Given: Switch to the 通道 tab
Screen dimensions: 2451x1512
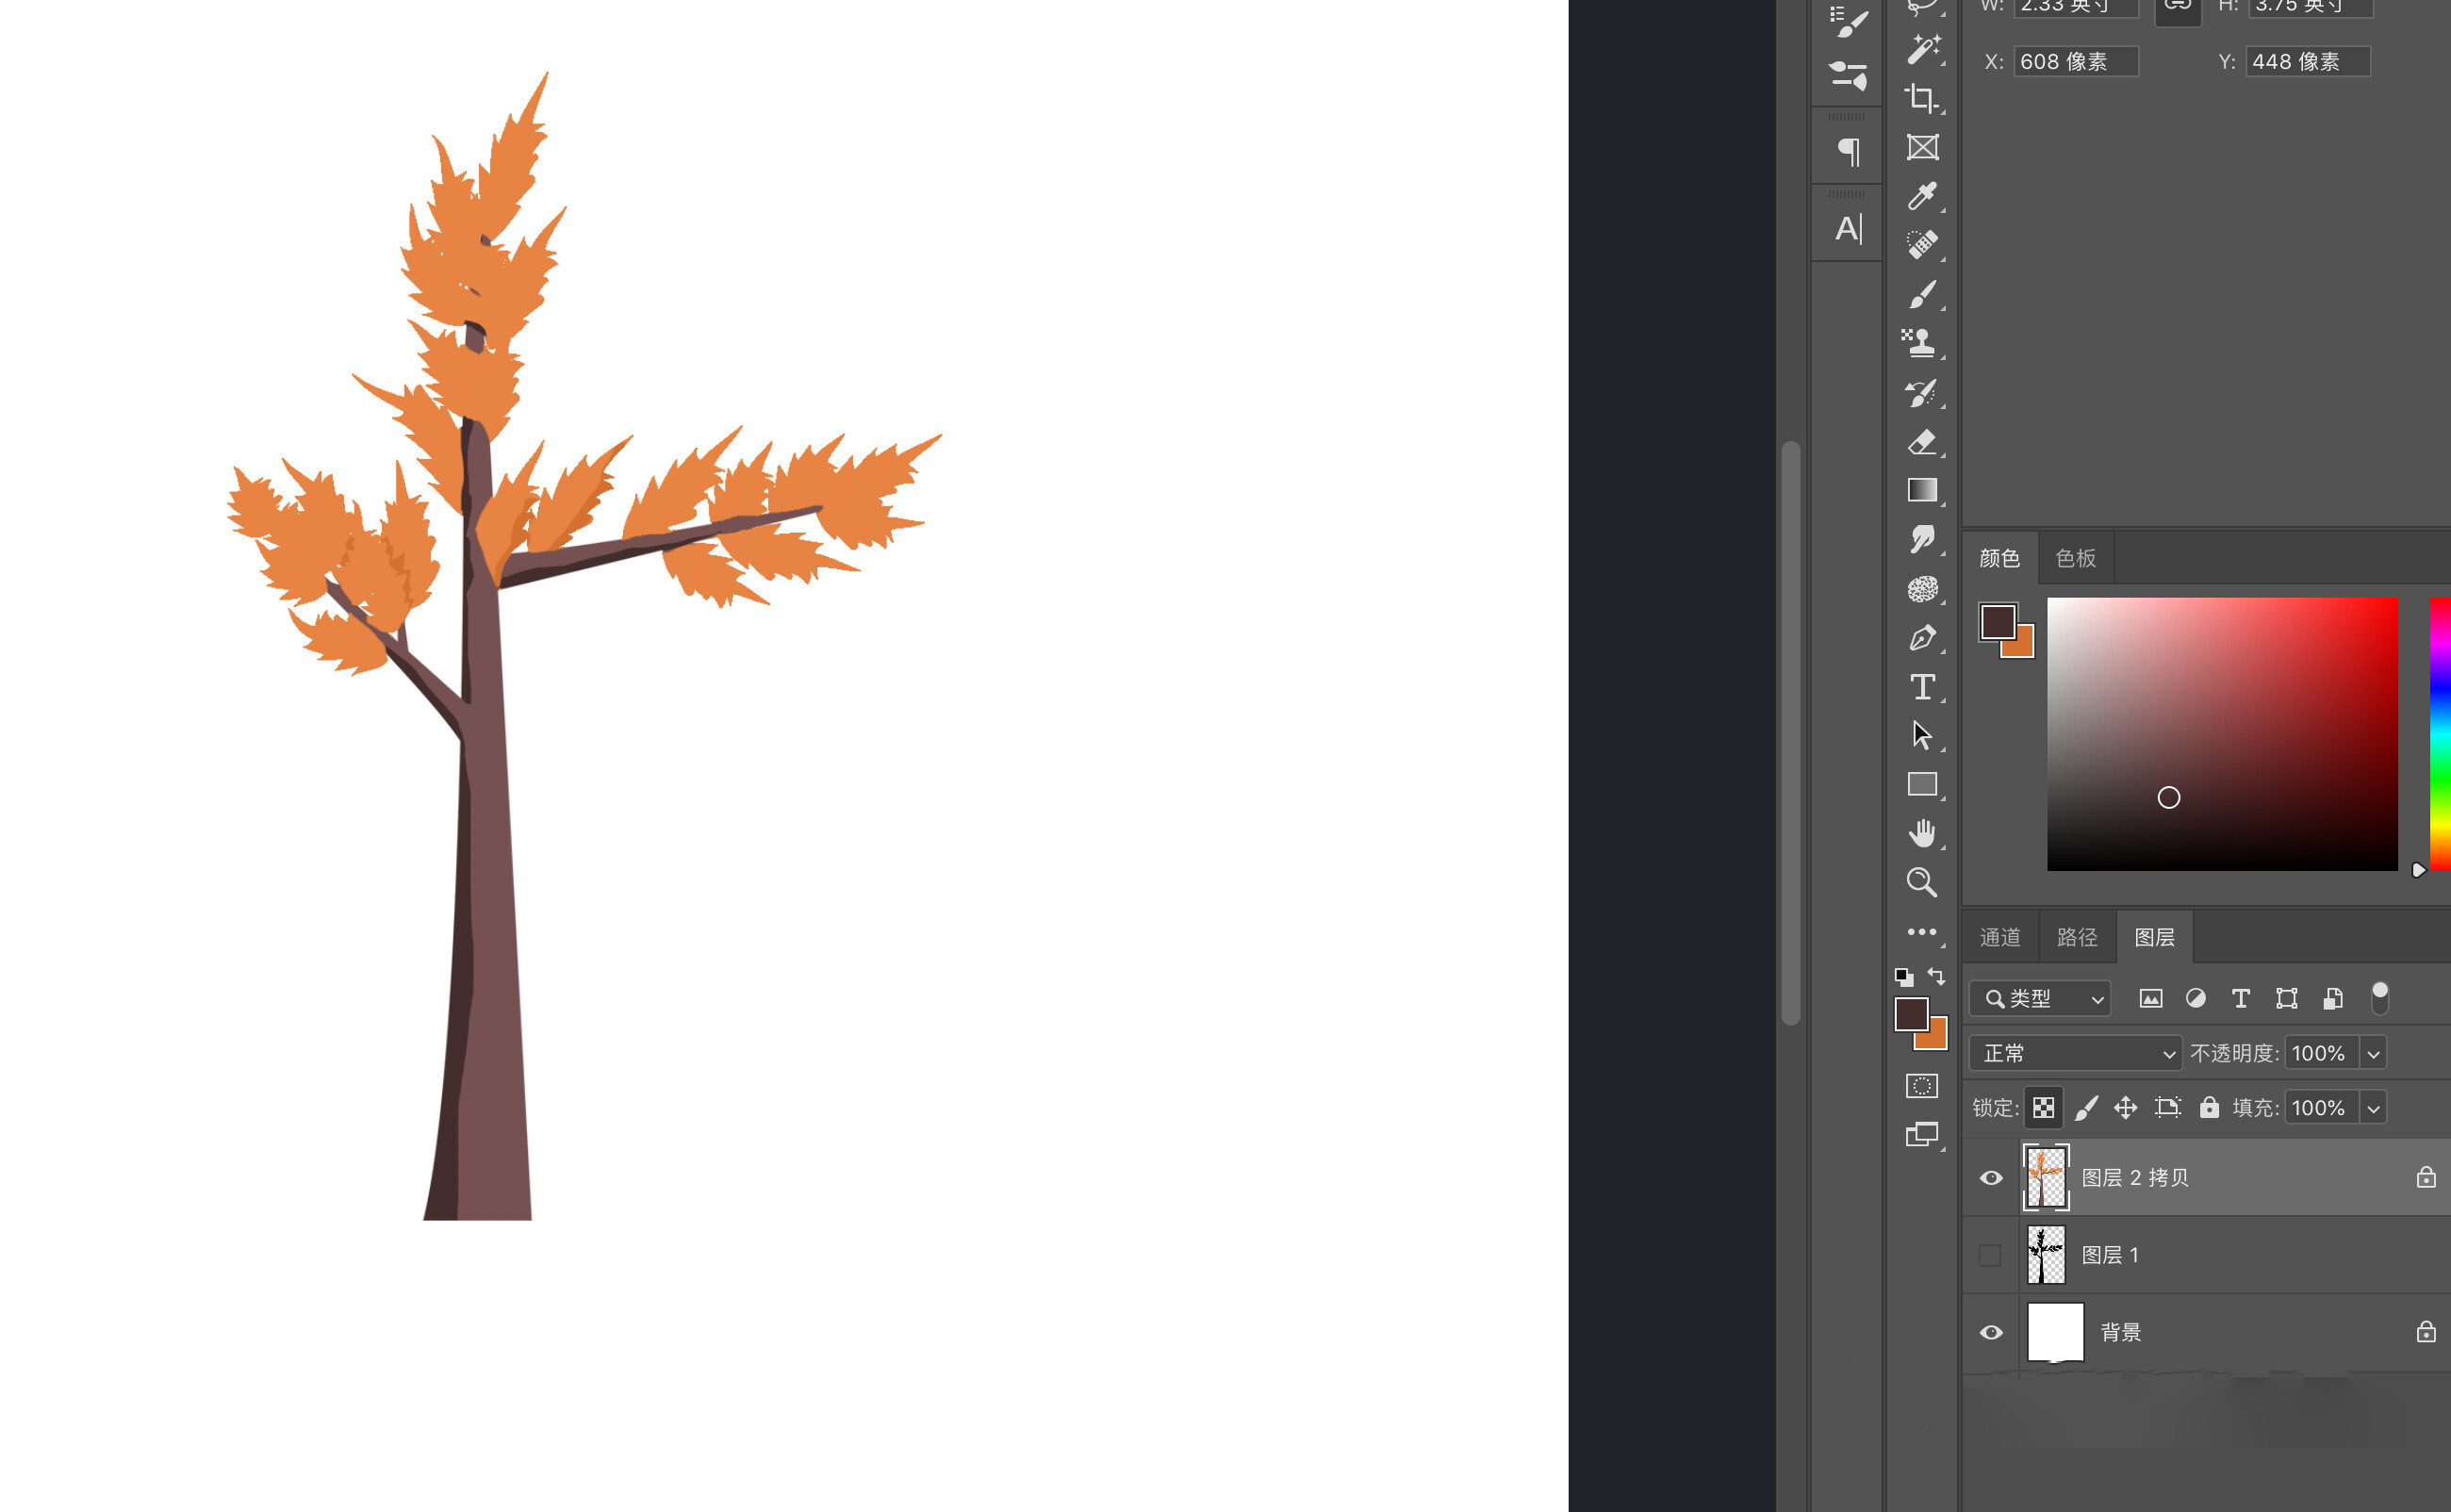Looking at the screenshot, I should 2000,937.
